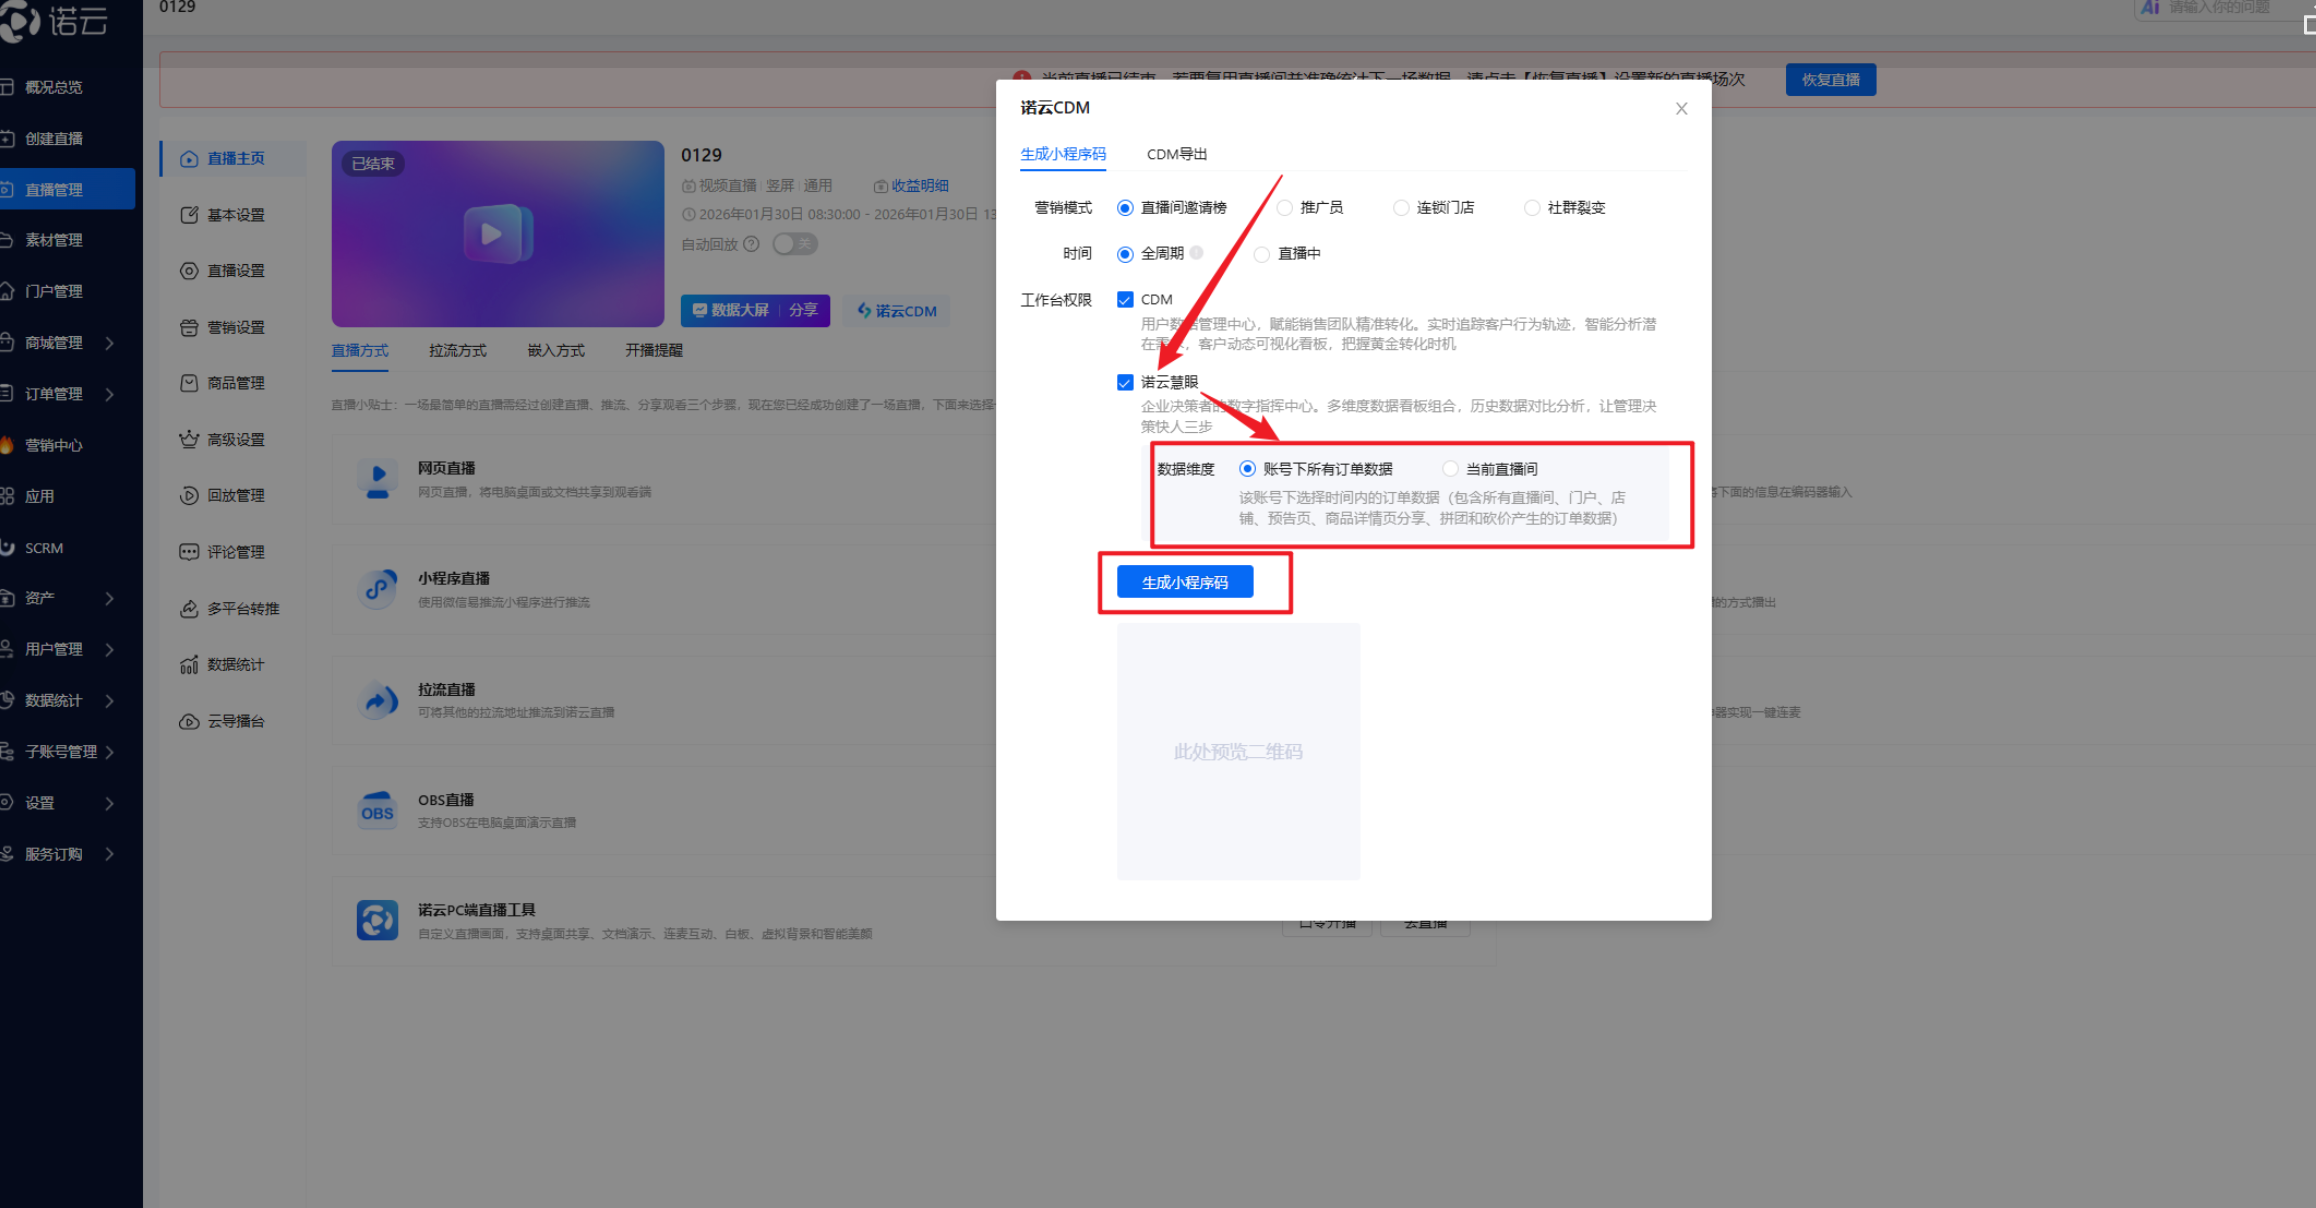Go to 云导播台
Viewport: 2316px width, 1208px height.
click(x=235, y=720)
